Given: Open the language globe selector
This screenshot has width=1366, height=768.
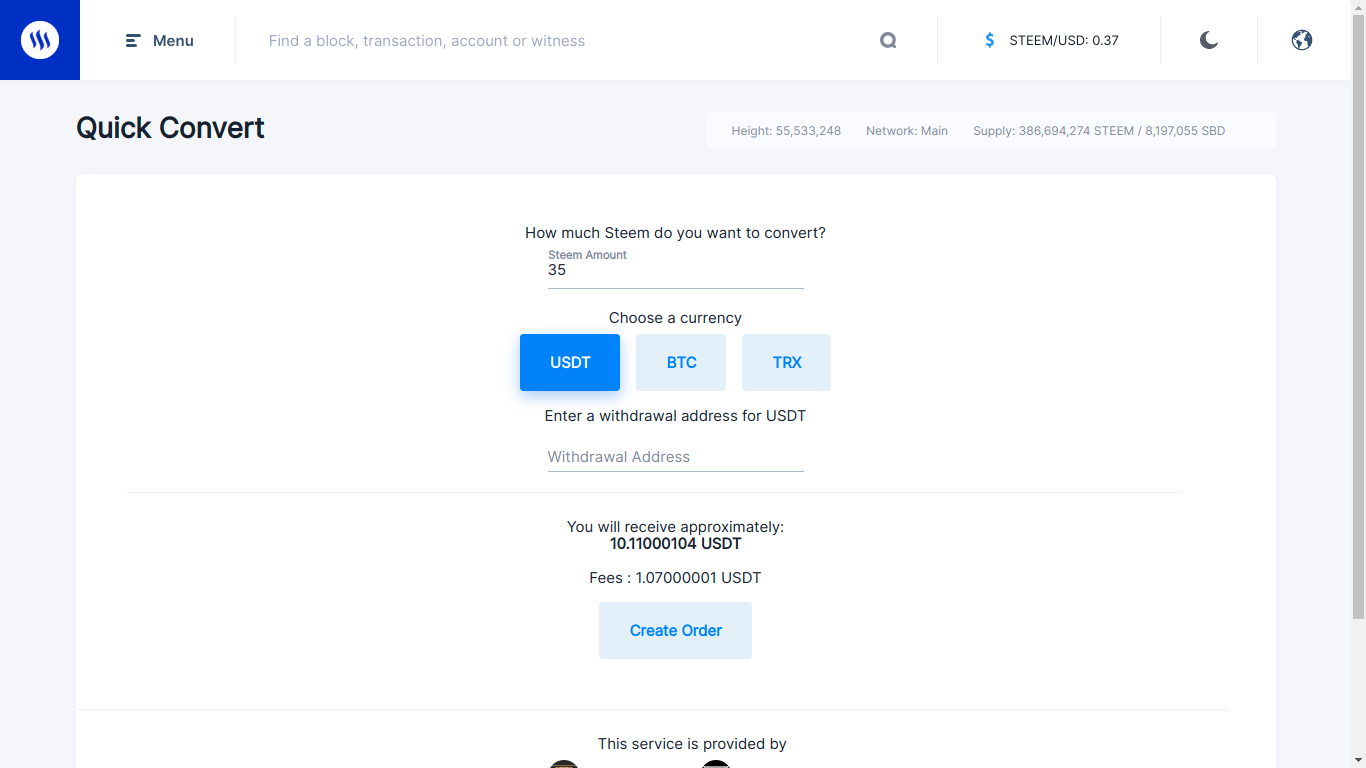Looking at the screenshot, I should (1302, 40).
